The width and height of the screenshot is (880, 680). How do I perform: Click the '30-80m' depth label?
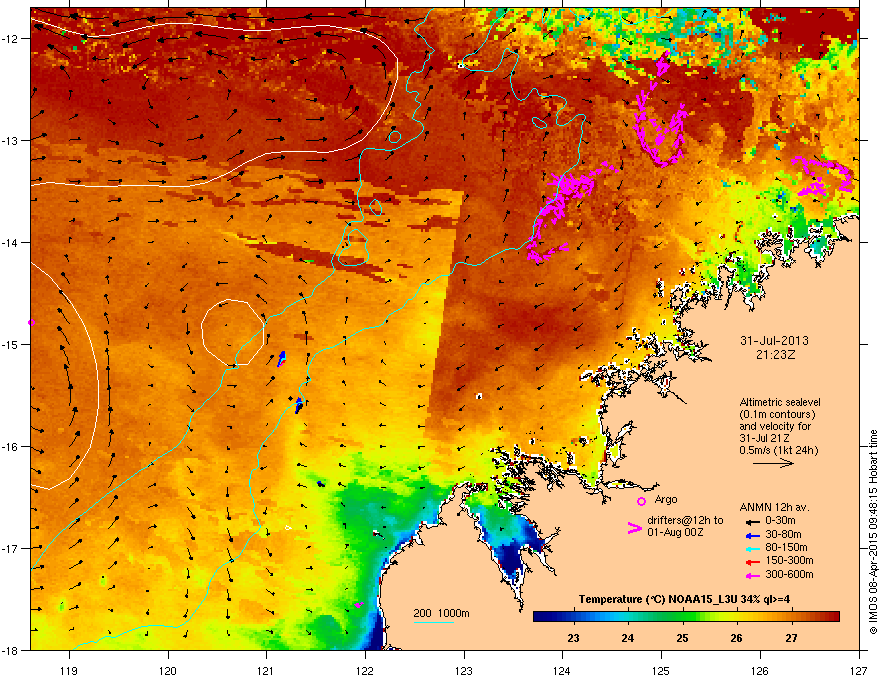[x=783, y=535]
